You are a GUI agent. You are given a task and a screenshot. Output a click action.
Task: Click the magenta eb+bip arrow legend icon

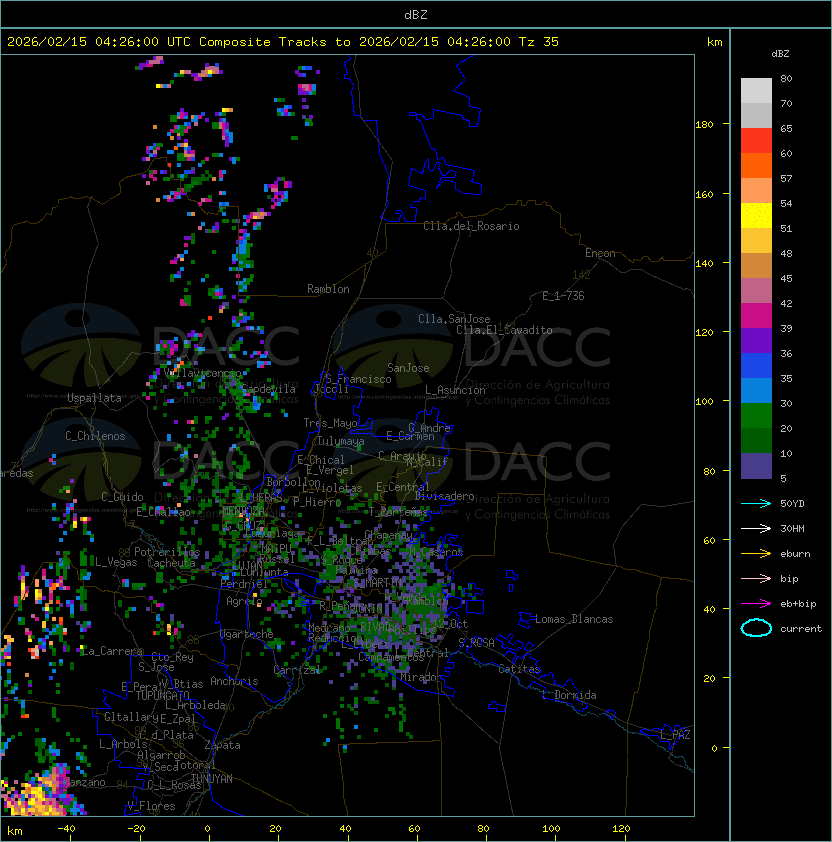point(756,604)
